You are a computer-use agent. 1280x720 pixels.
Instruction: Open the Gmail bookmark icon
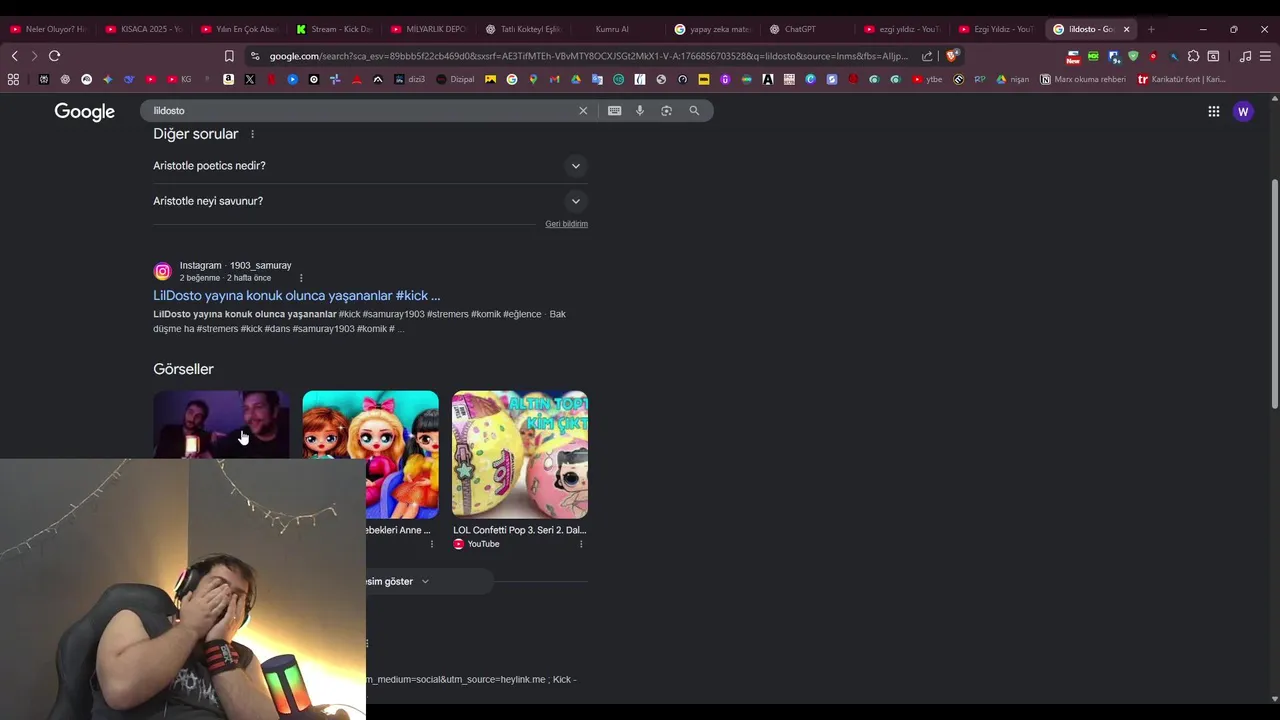click(554, 79)
